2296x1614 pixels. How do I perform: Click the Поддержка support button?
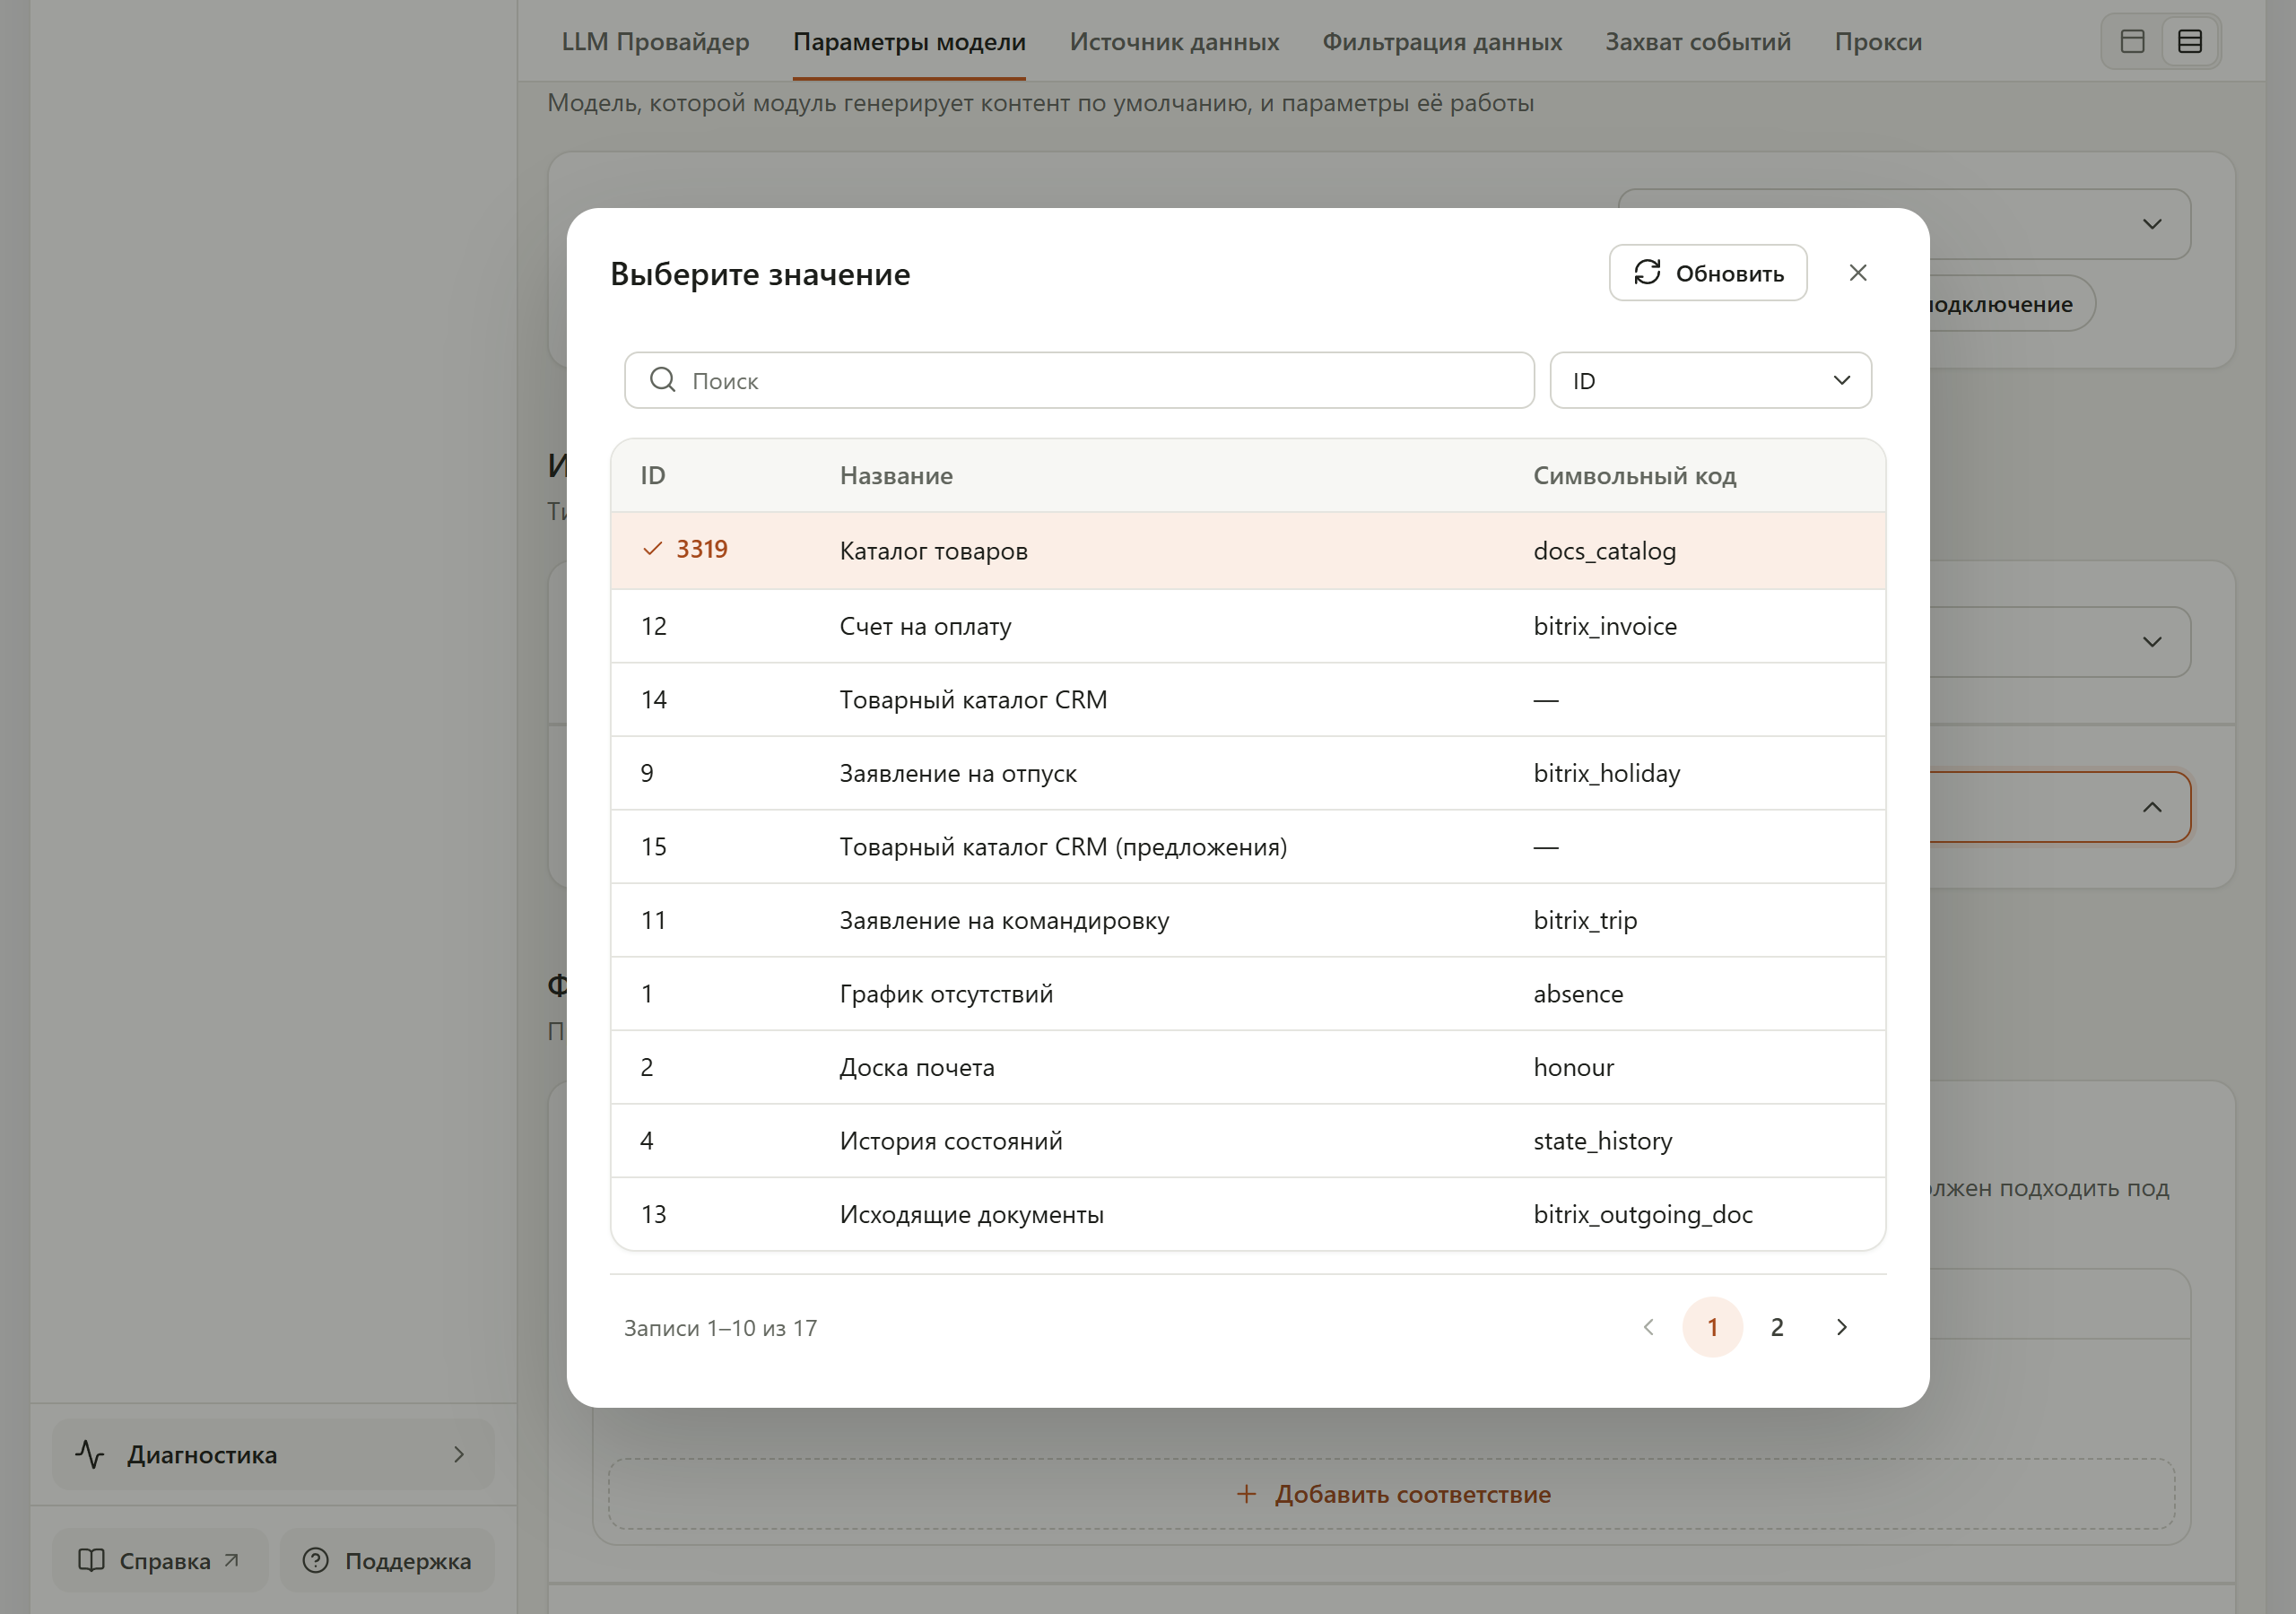(387, 1560)
